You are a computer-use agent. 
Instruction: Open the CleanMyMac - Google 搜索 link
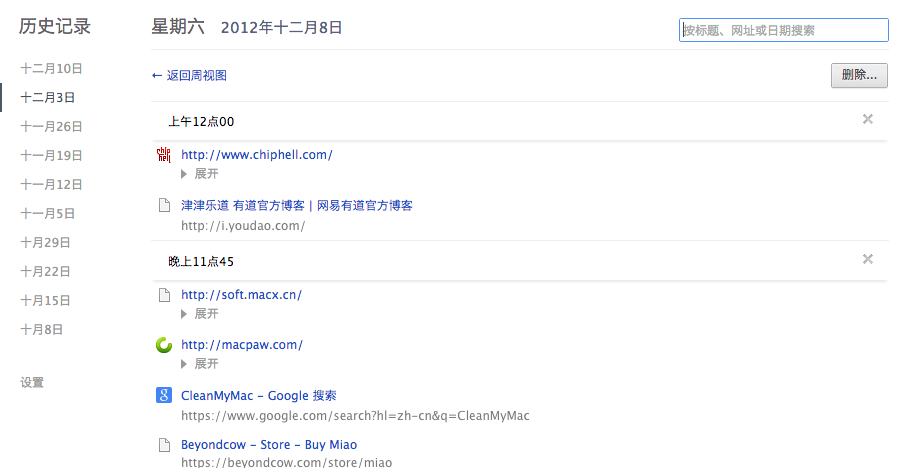click(258, 395)
